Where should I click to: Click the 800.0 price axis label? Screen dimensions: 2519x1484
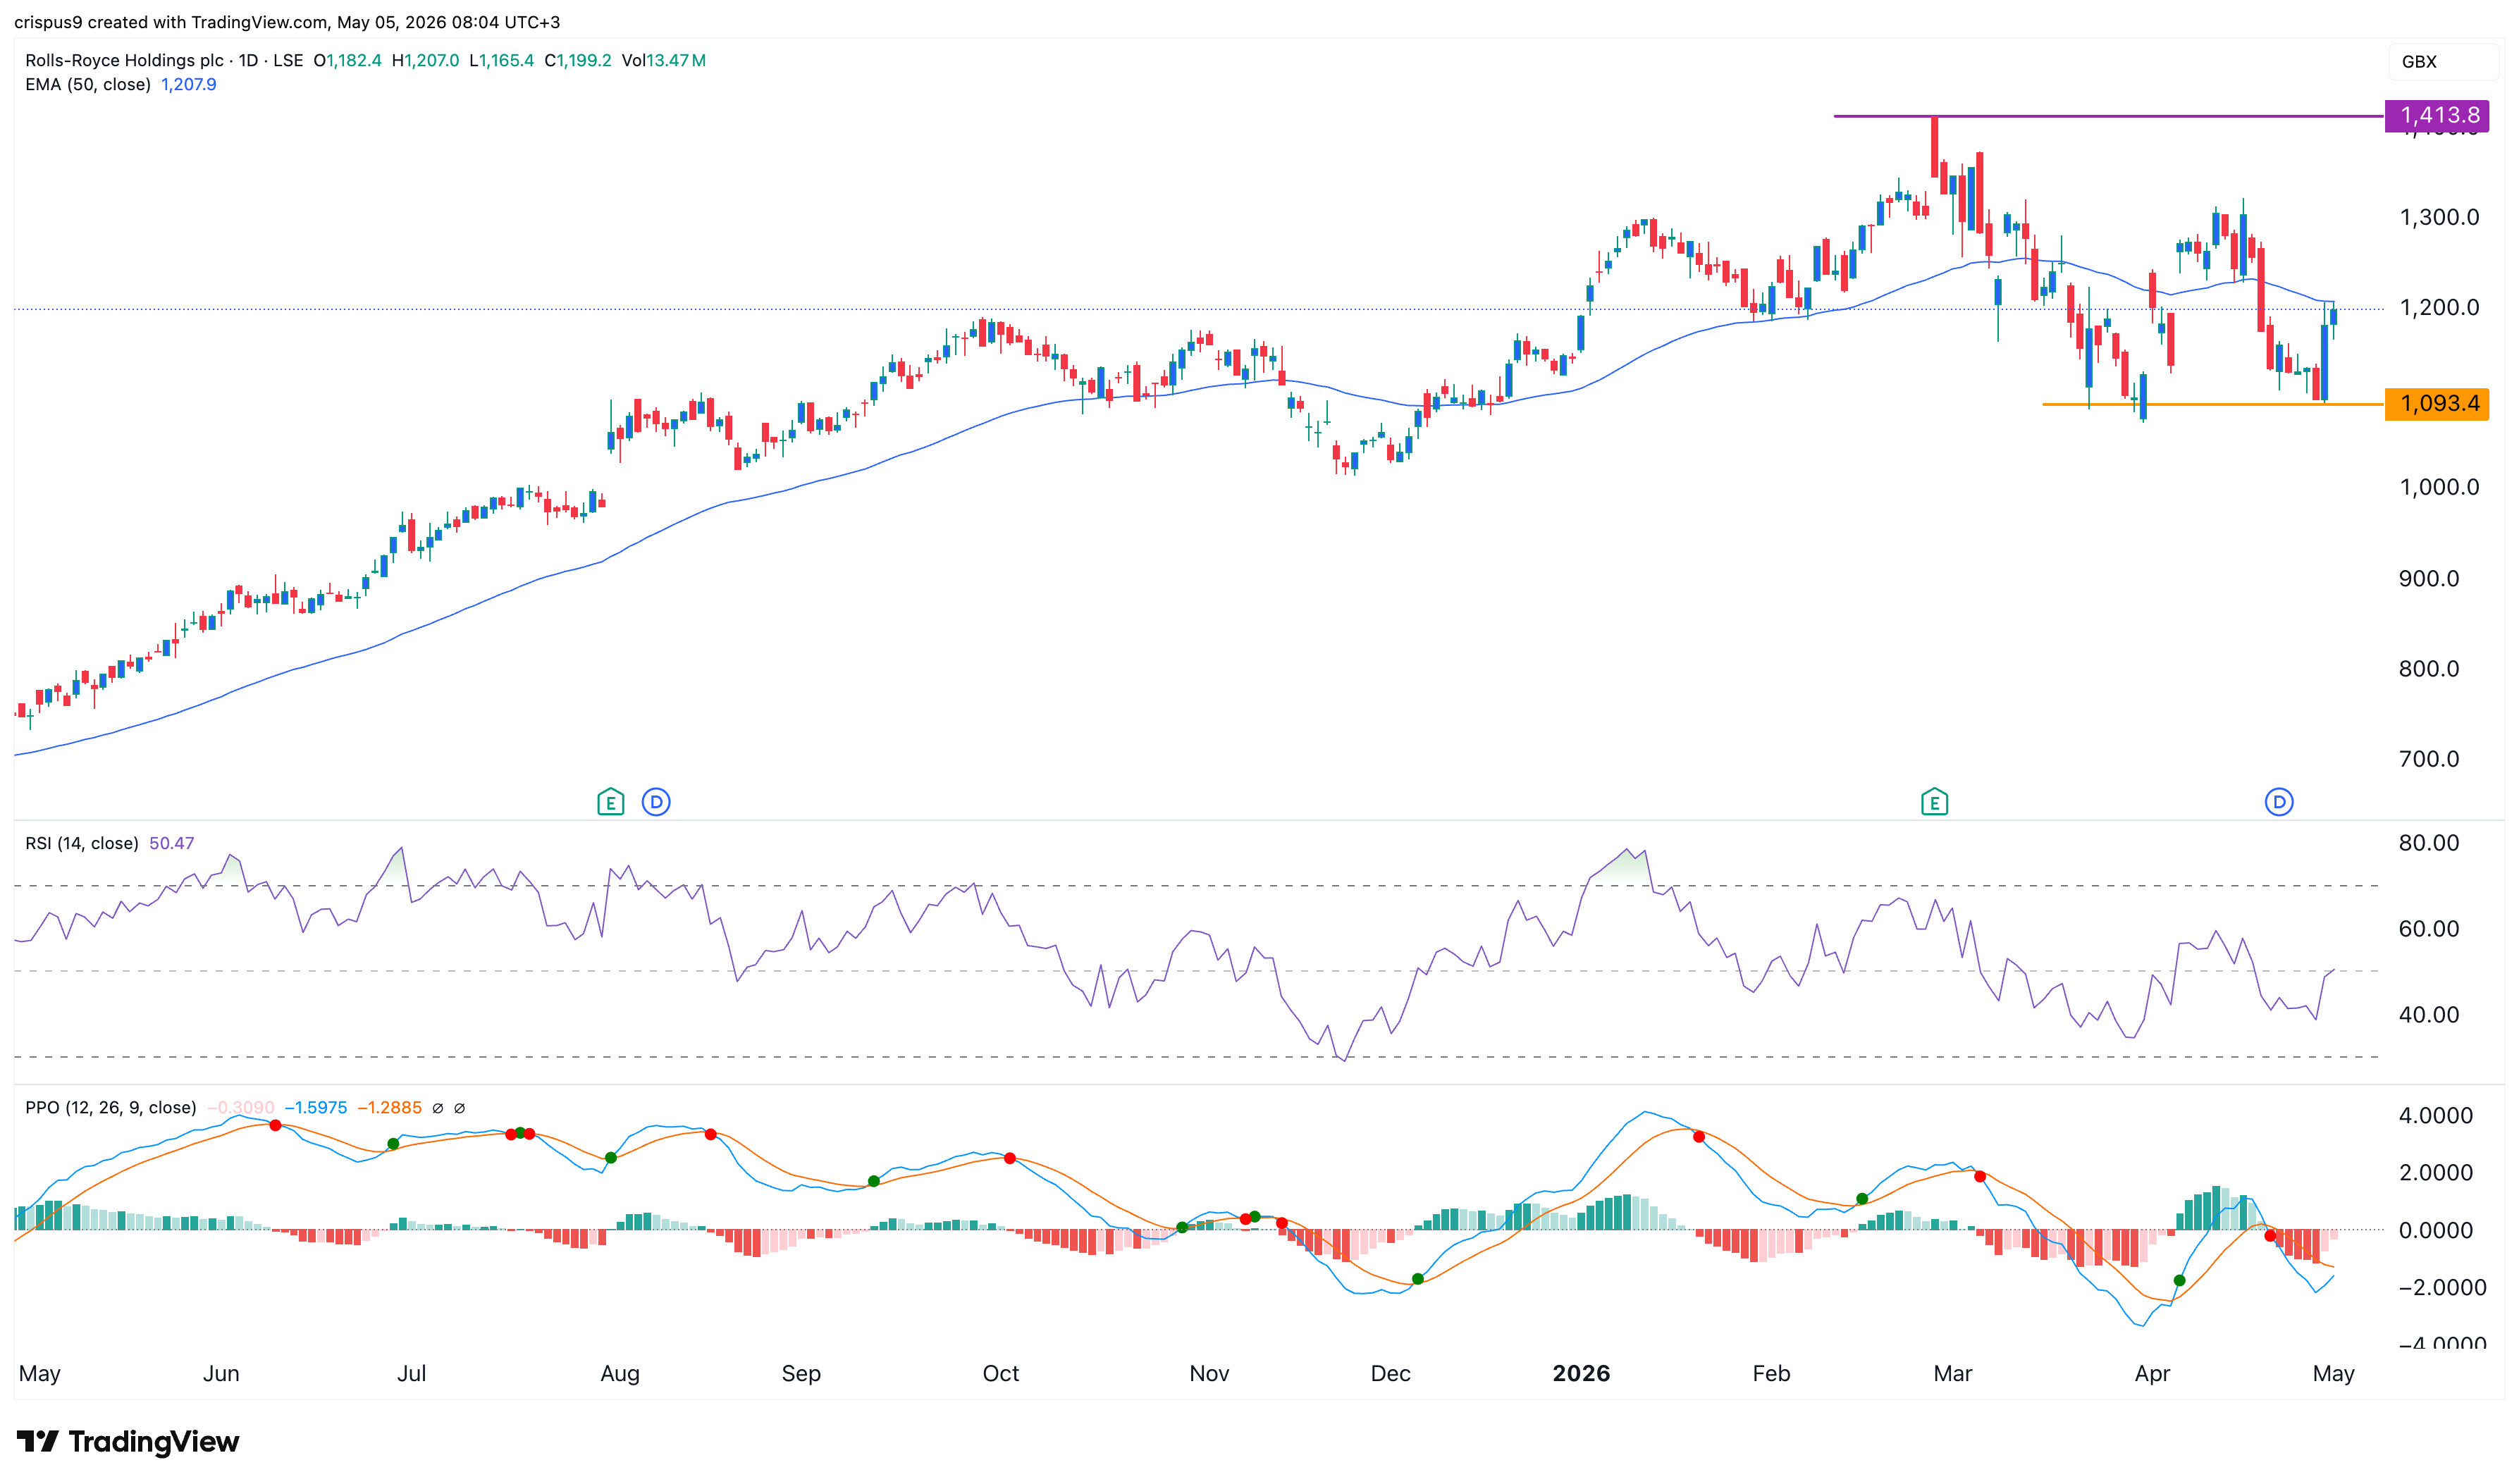[x=2429, y=669]
